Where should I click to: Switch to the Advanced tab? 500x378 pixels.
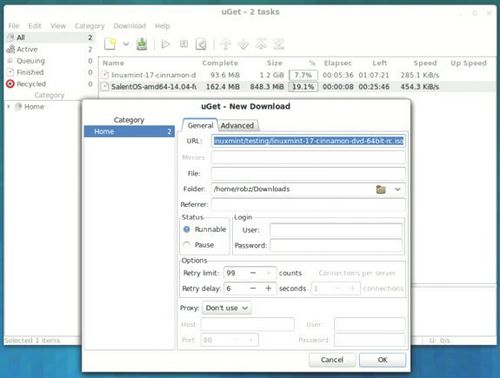click(237, 126)
